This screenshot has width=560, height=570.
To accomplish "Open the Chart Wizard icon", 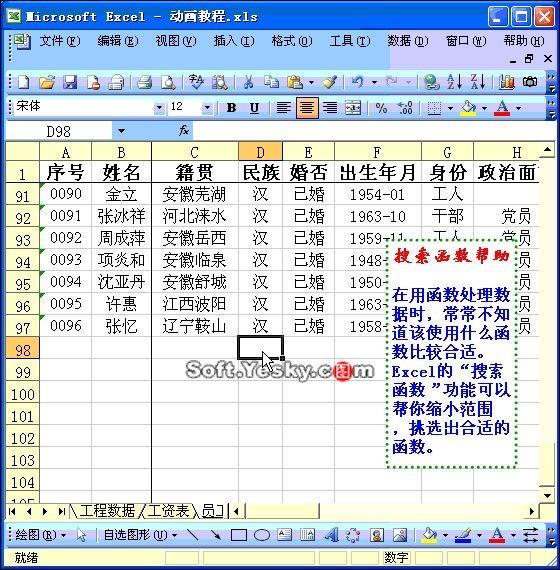I will tap(507, 82).
